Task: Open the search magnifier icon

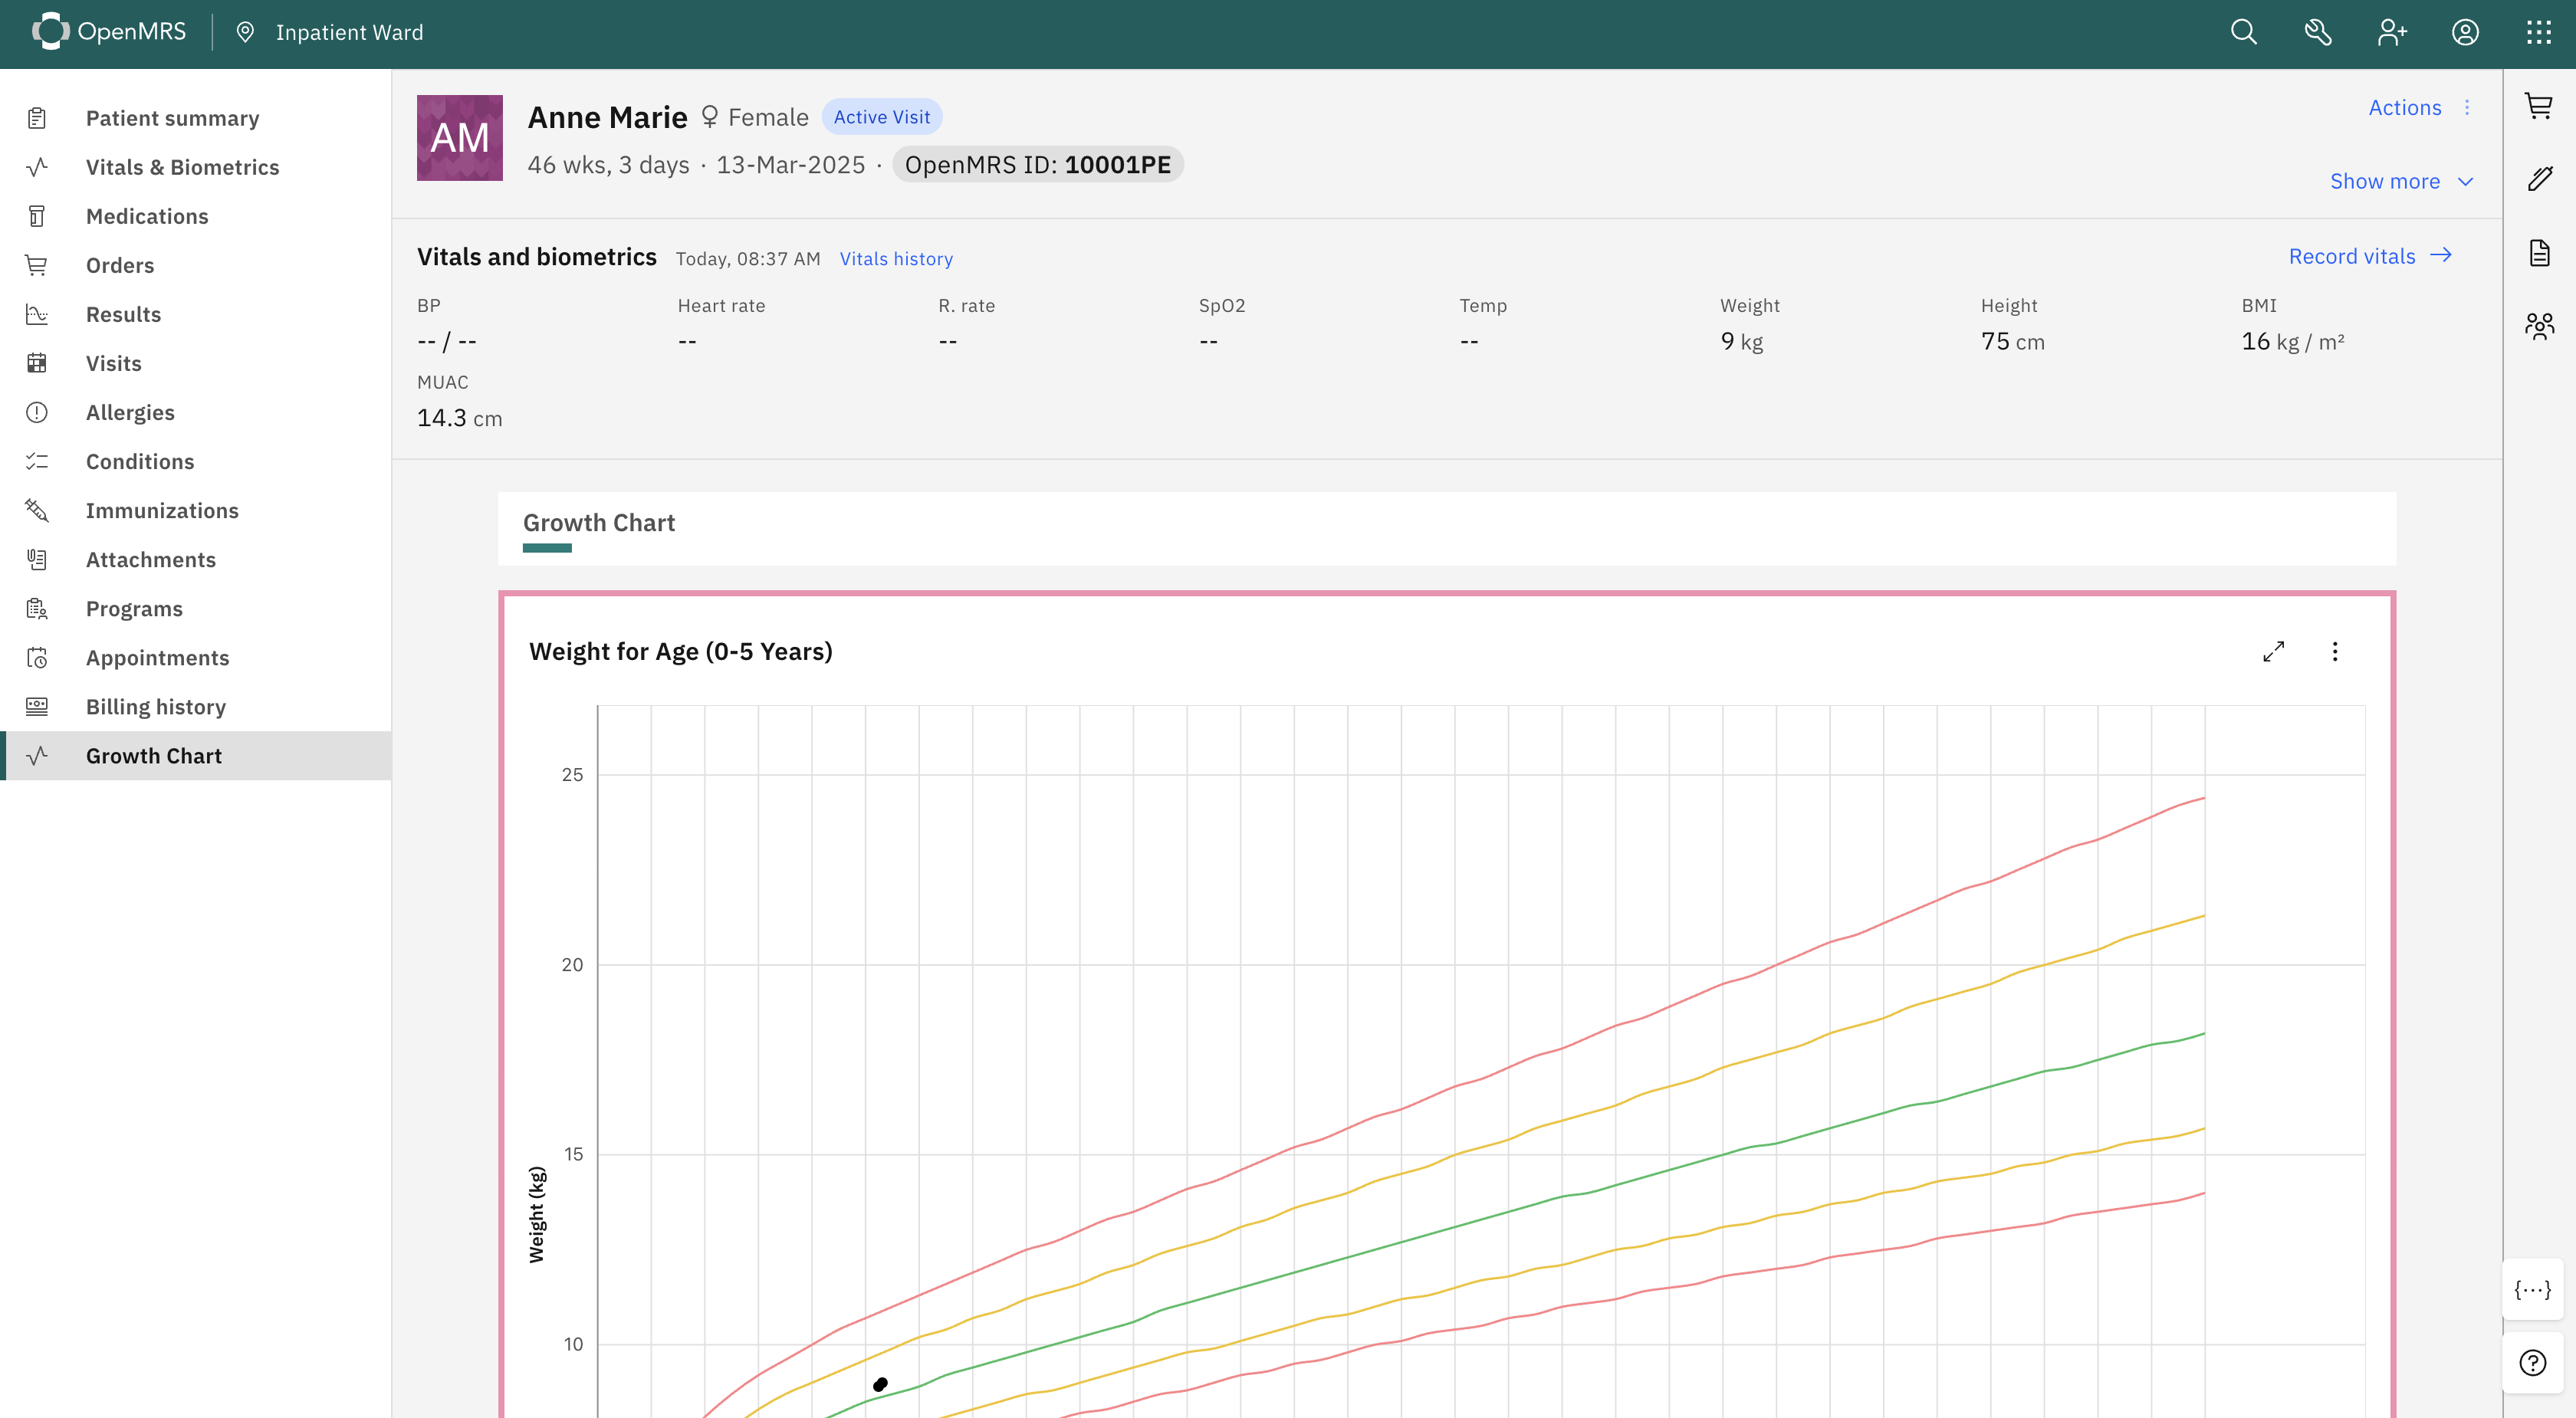Action: (2243, 33)
